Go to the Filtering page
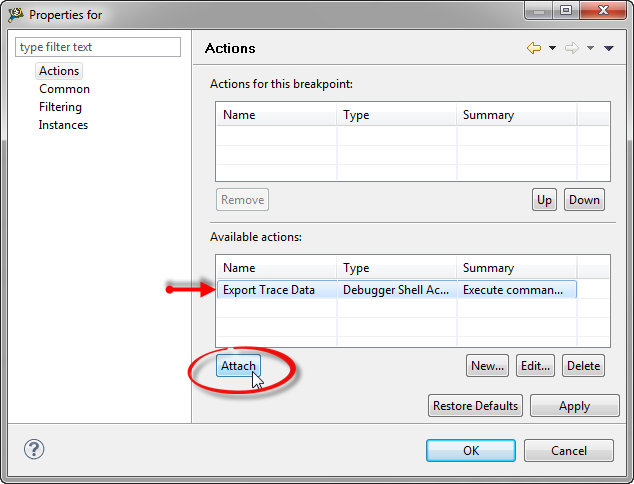 [60, 107]
